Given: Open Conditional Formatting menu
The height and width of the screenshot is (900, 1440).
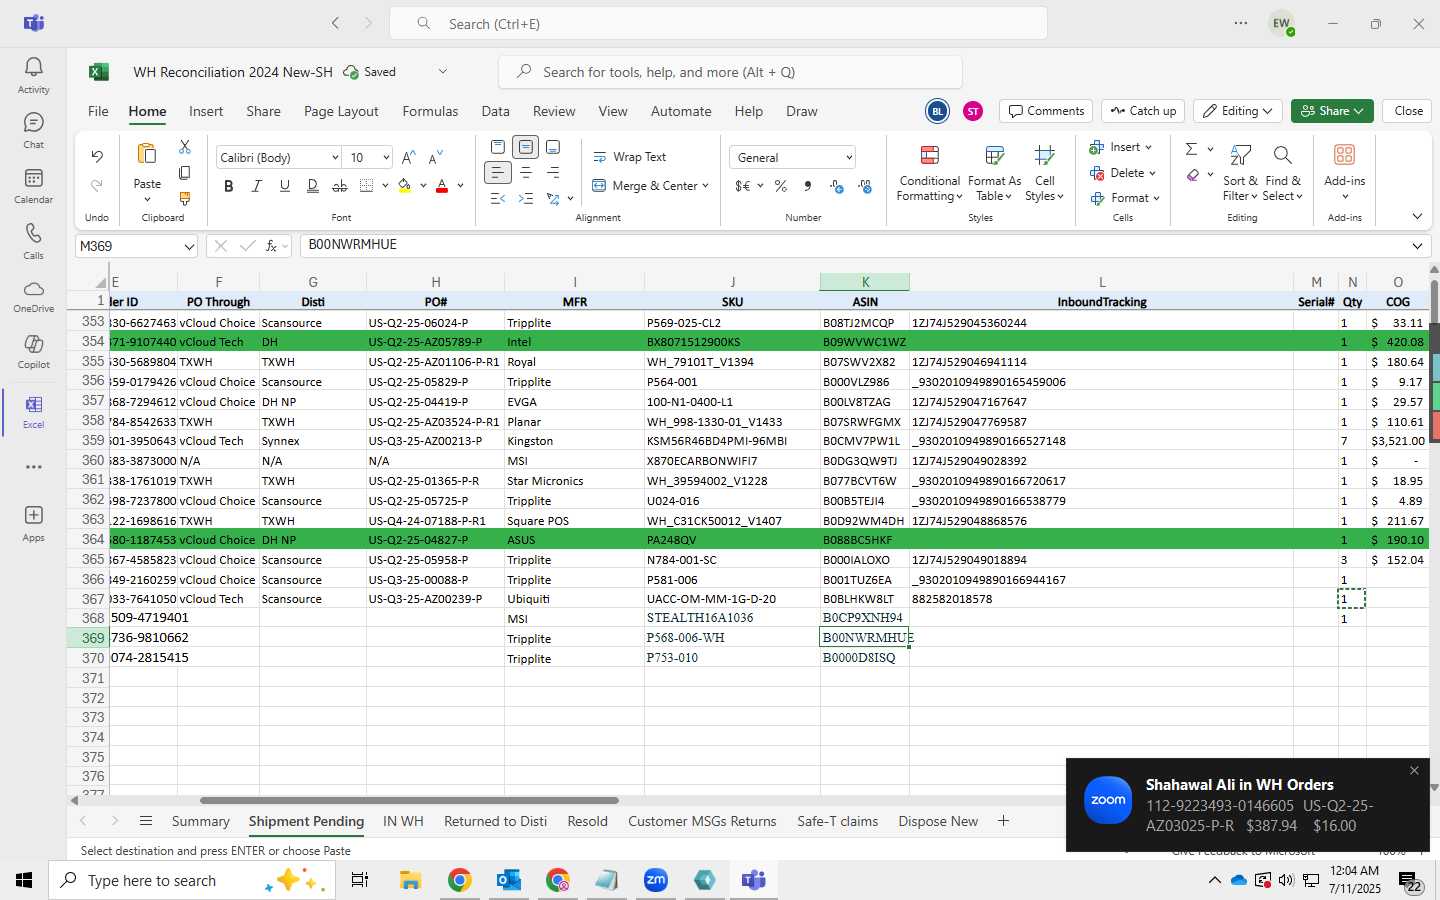Looking at the screenshot, I should point(929,173).
